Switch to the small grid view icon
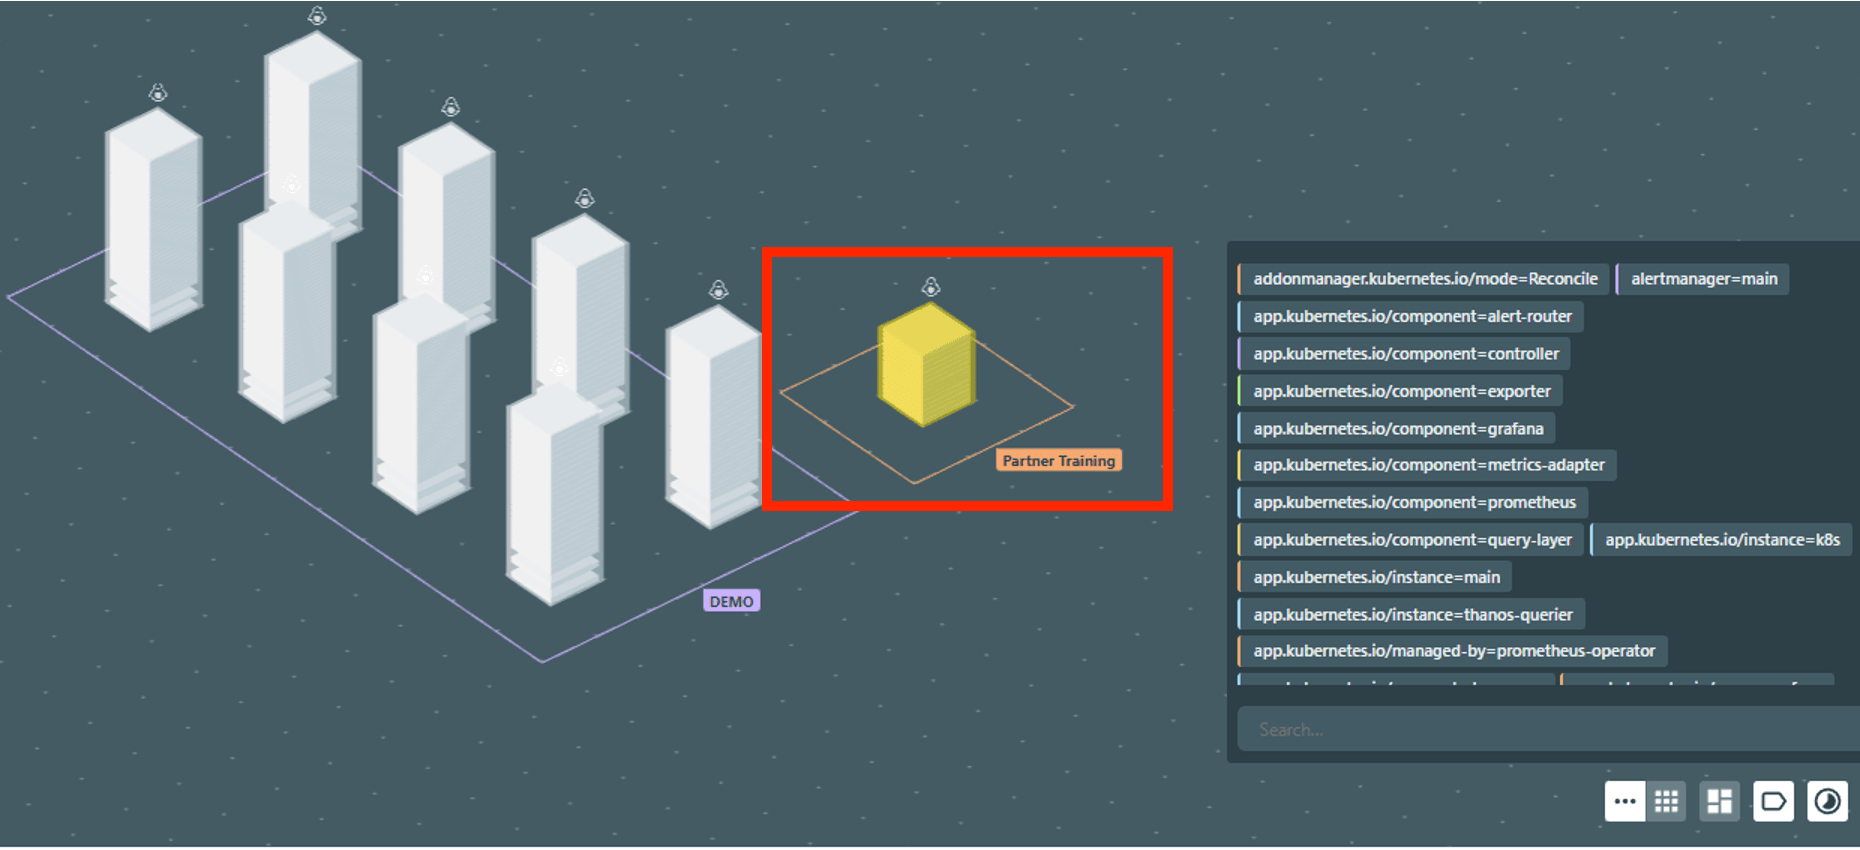Viewport: 1860px width, 850px height. pos(1666,801)
